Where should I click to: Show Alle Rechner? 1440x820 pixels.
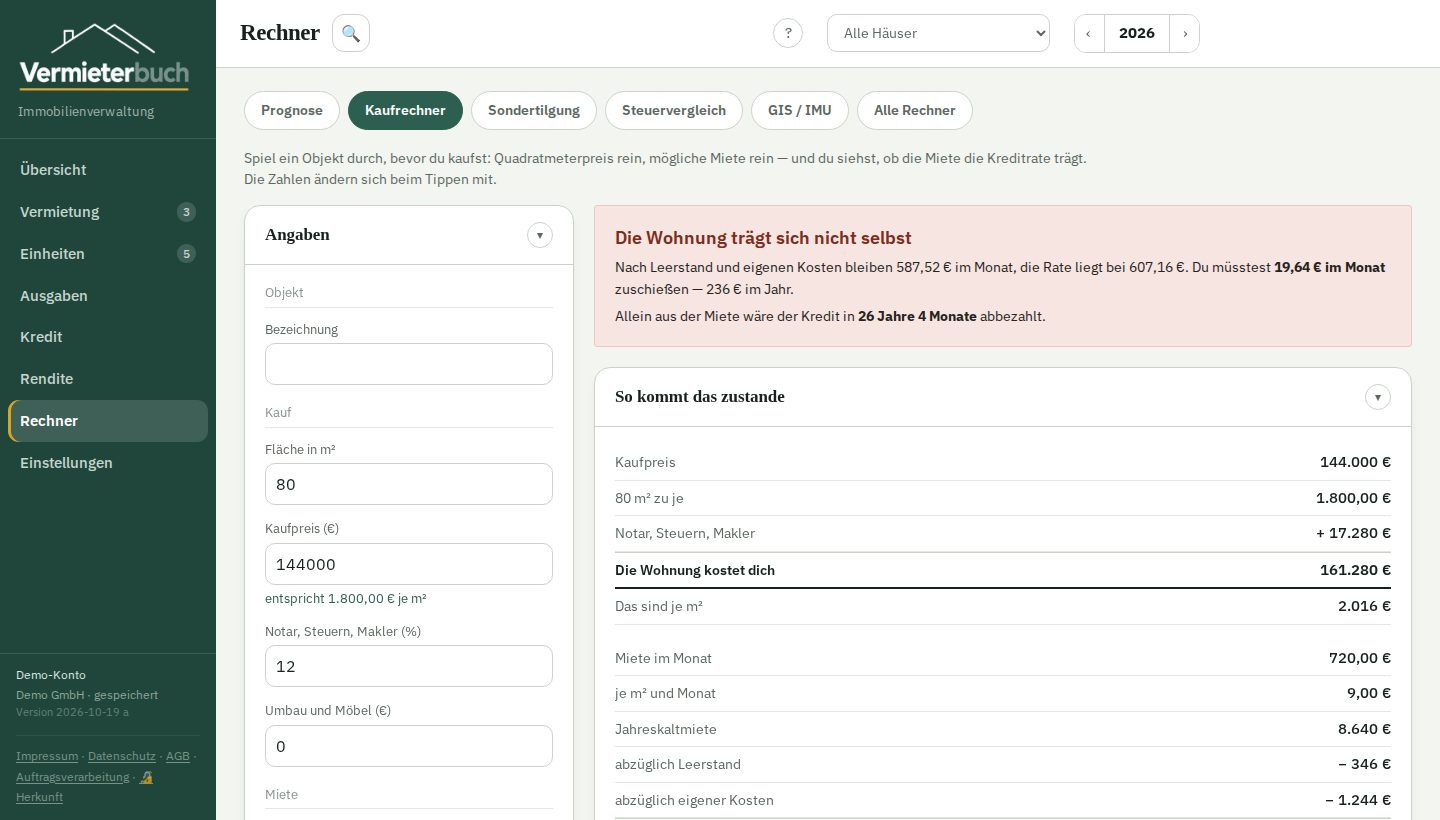point(915,110)
